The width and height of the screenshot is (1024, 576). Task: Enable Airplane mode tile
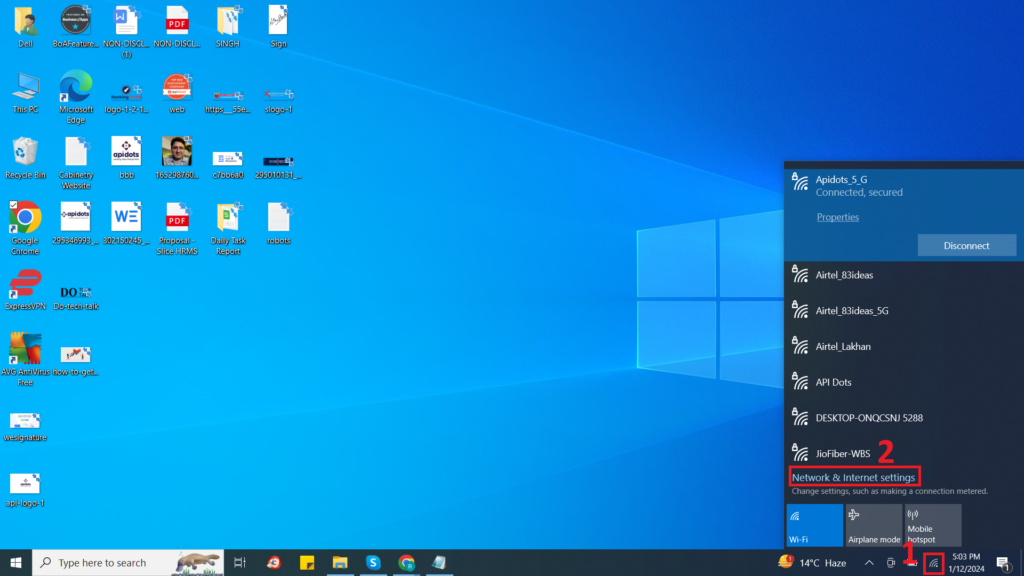873,525
